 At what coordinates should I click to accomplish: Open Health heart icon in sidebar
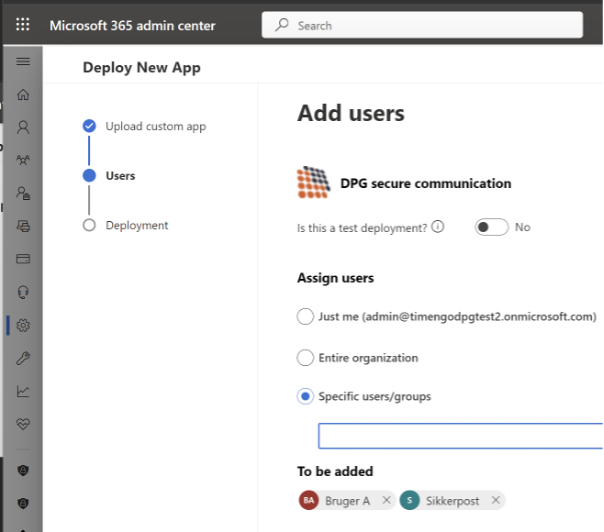click(23, 424)
